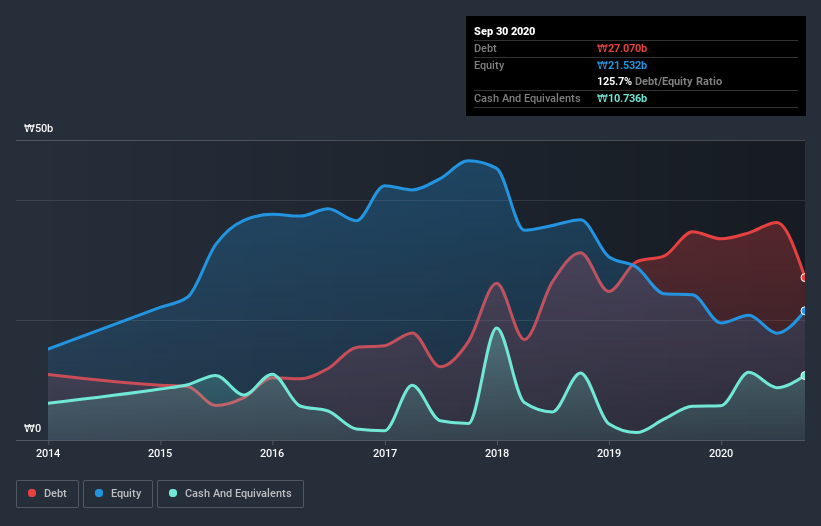Click Cash And Equivalents label in tooltip
Image resolution: width=821 pixels, height=526 pixels.
(527, 98)
